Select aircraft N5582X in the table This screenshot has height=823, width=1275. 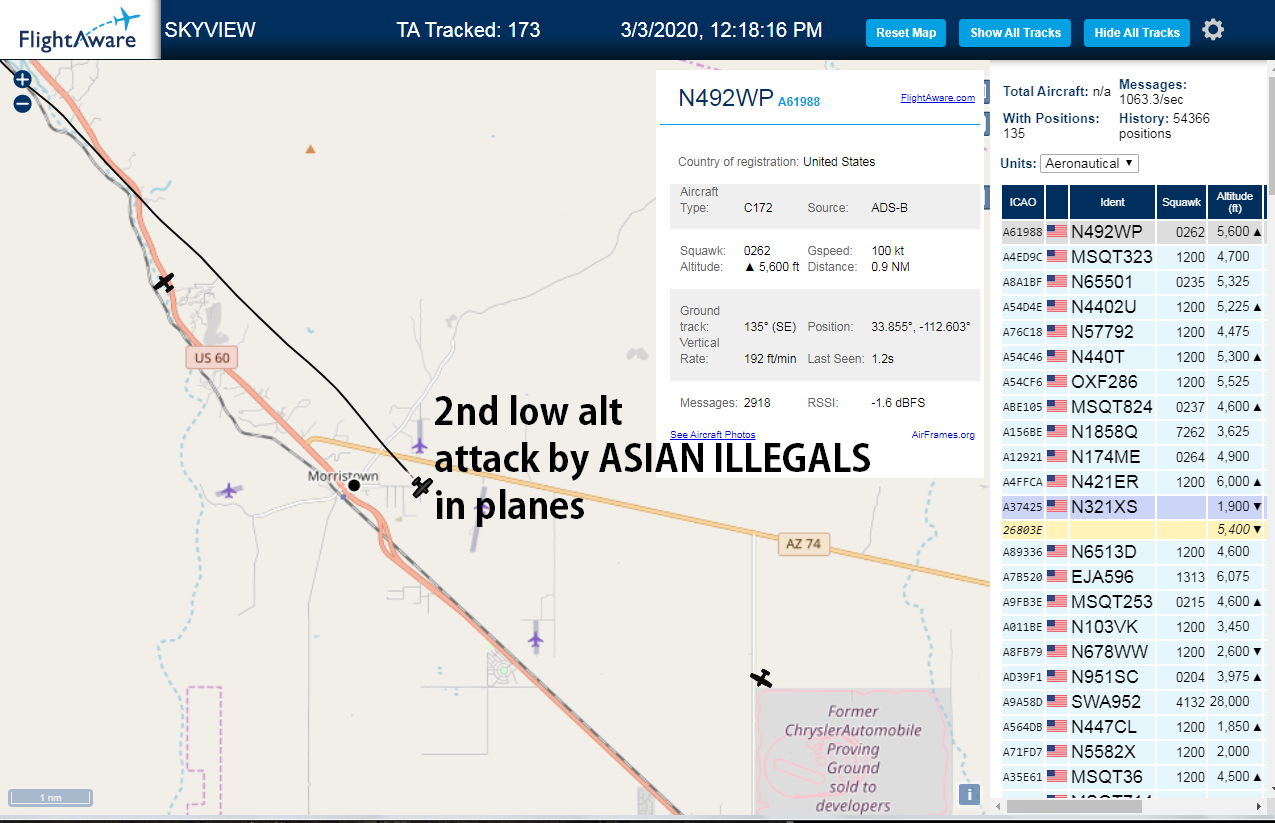[1133, 752]
